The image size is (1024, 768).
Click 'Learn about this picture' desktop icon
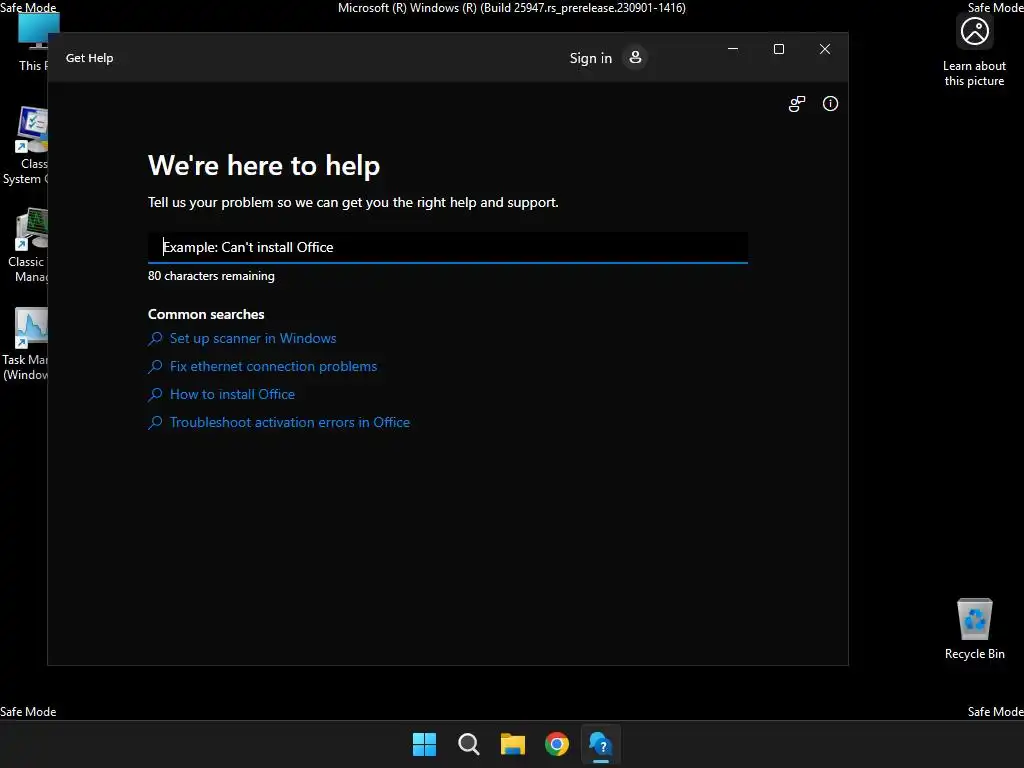click(x=974, y=51)
